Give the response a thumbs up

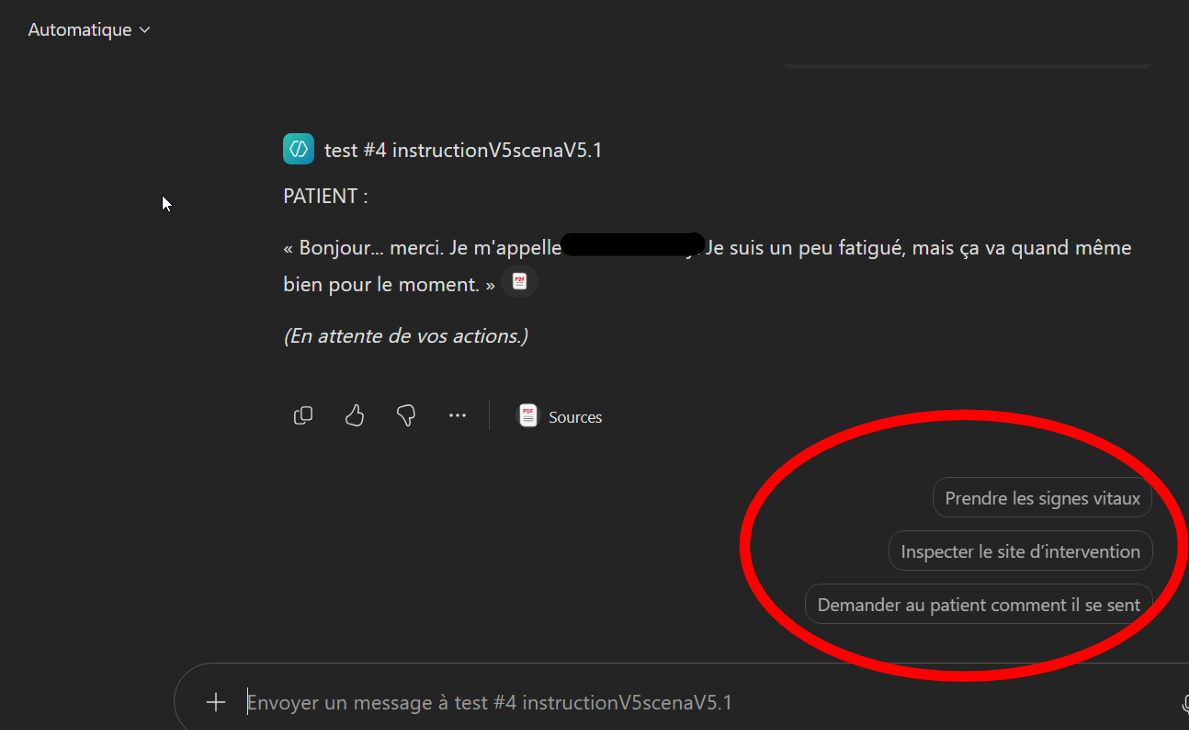[354, 415]
